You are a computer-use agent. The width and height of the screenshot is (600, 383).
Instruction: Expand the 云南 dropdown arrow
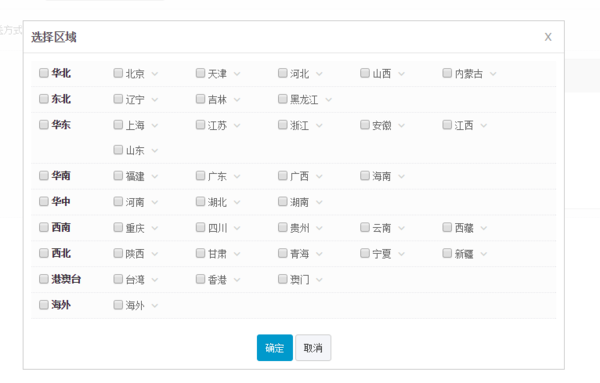point(401,228)
